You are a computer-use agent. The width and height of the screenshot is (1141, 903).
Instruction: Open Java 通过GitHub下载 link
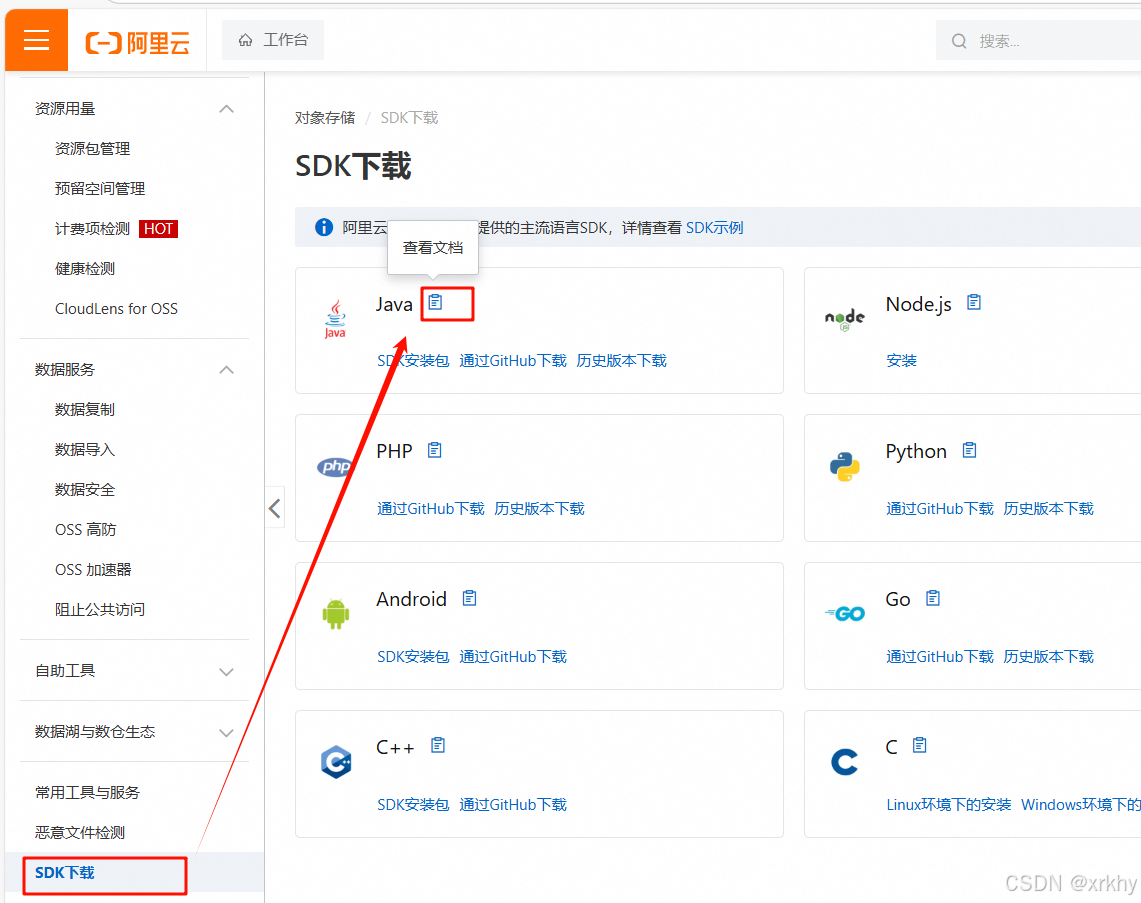[x=513, y=361]
